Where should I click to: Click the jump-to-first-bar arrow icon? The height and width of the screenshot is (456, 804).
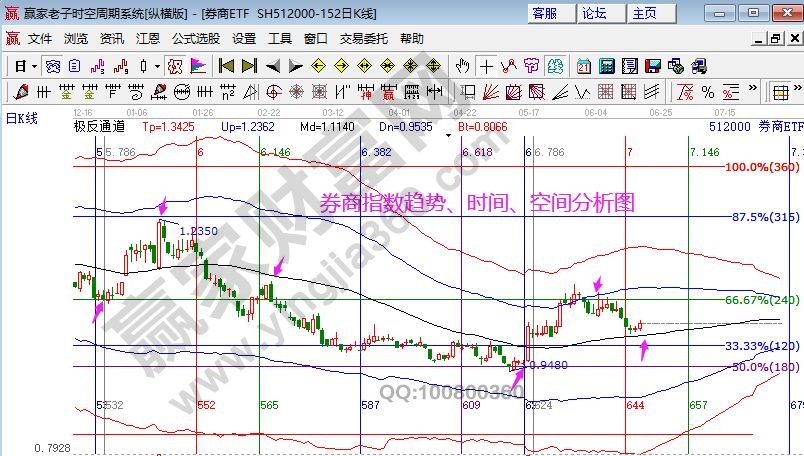pyautogui.click(x=226, y=66)
